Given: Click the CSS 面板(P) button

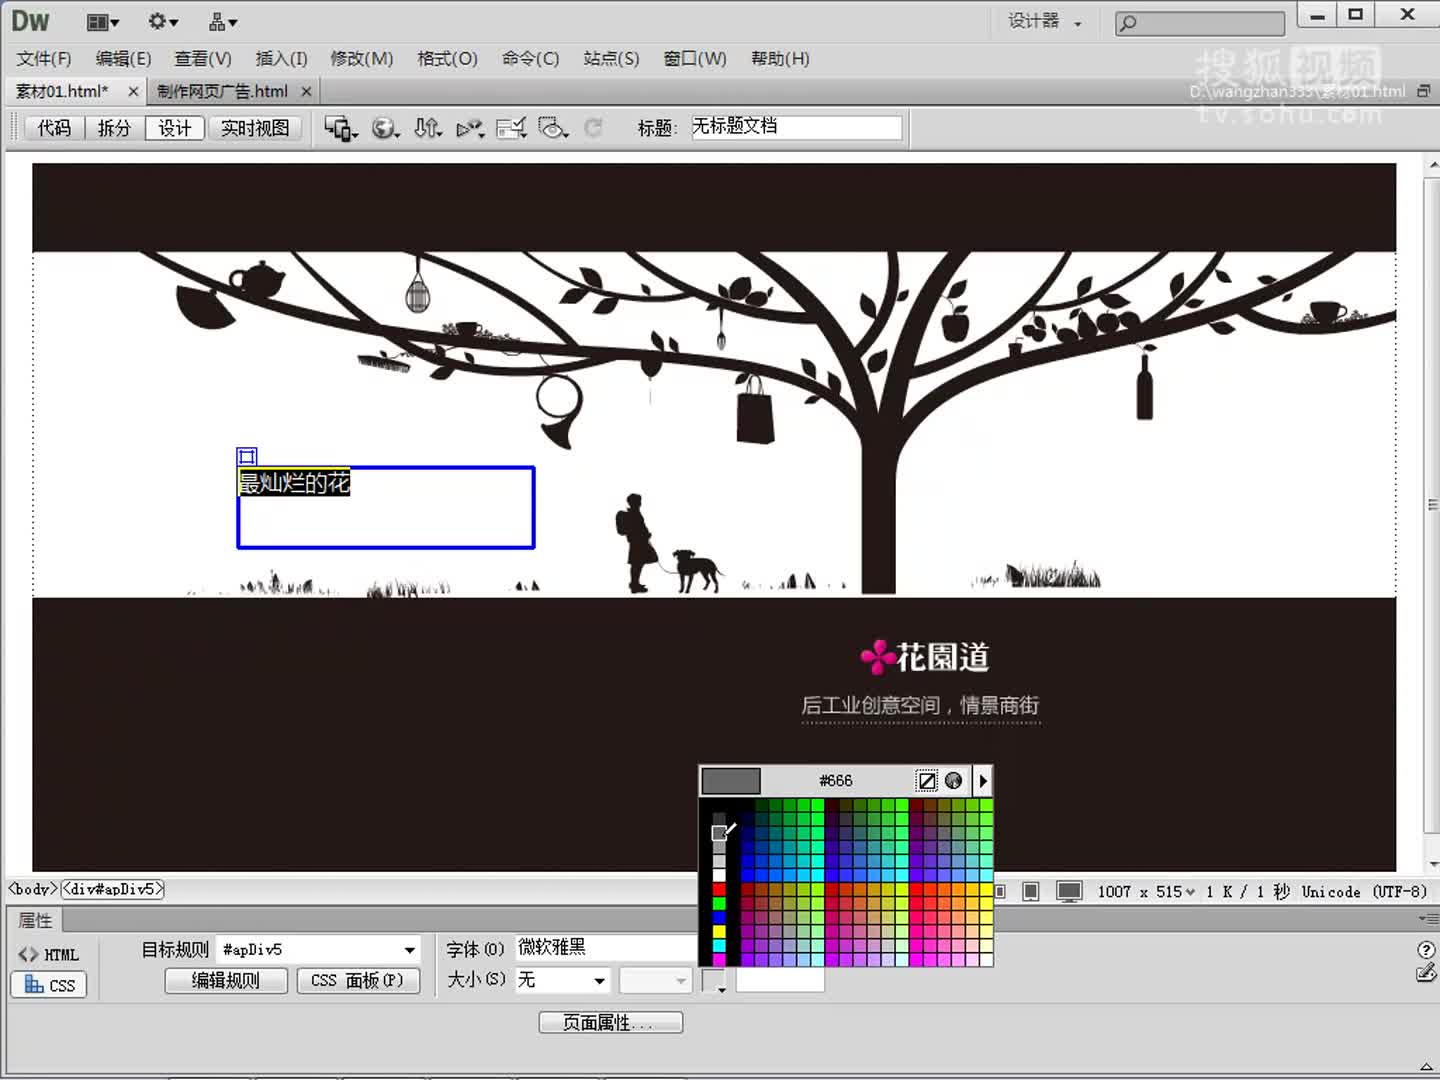Looking at the screenshot, I should 358,981.
